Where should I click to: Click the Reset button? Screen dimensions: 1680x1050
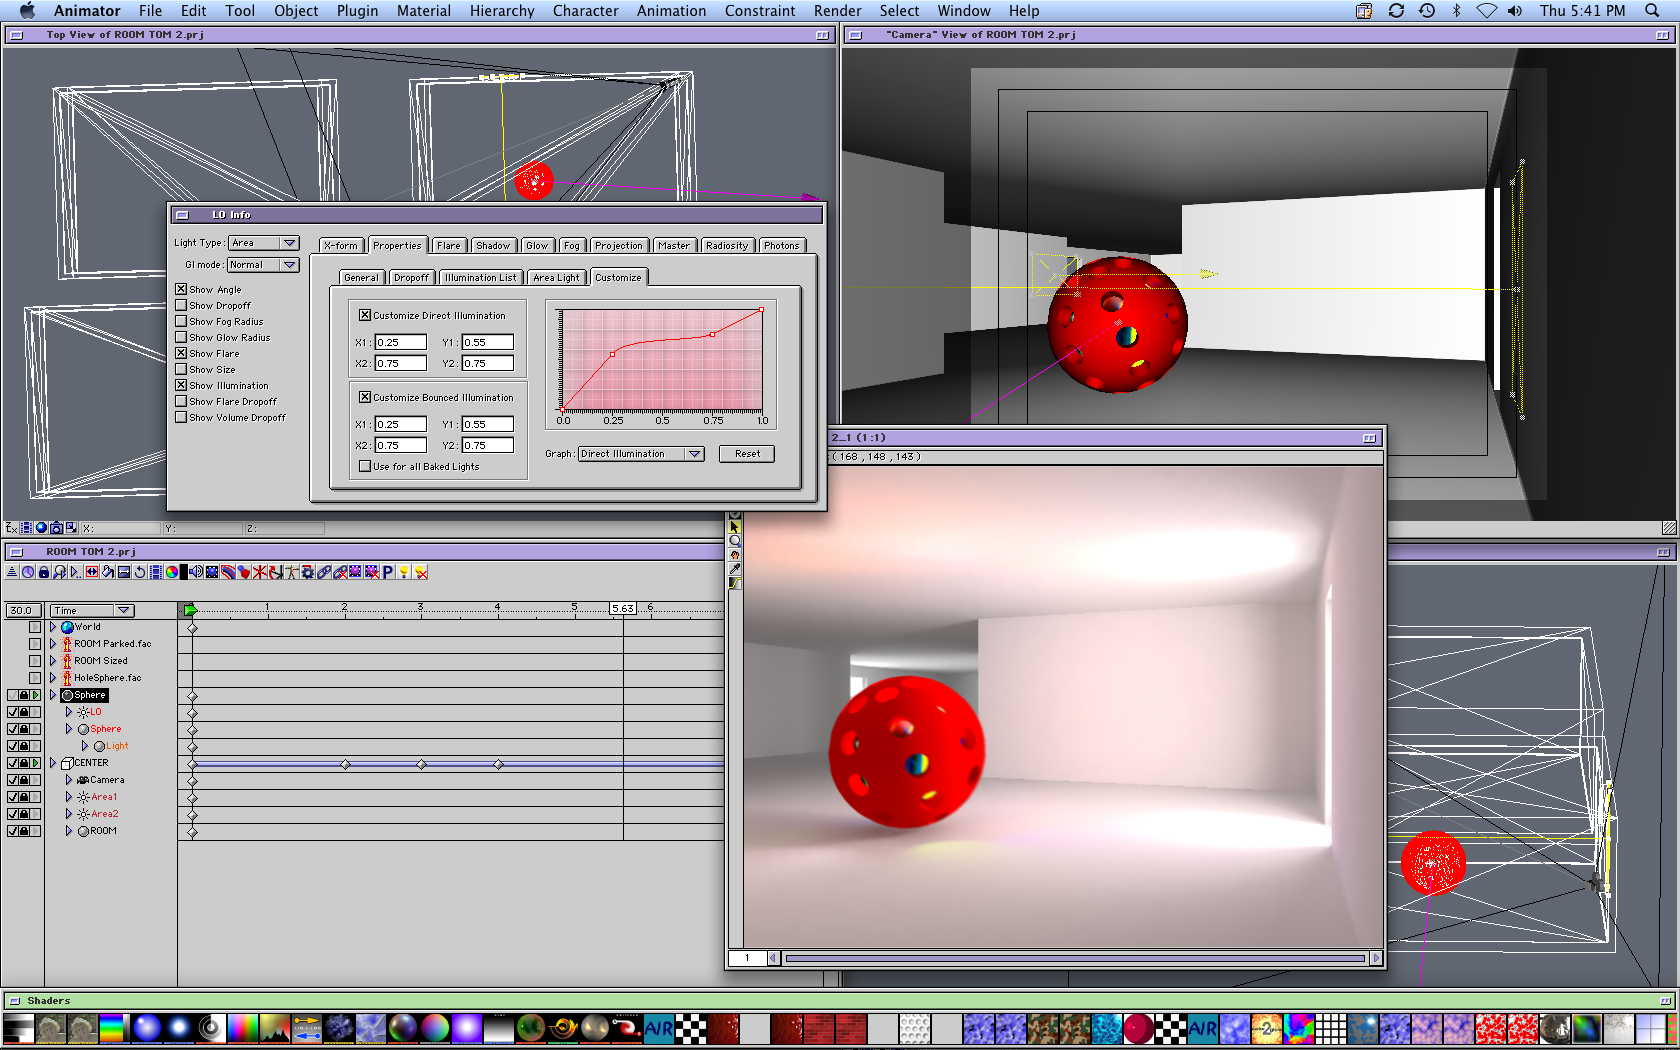[x=747, y=454]
